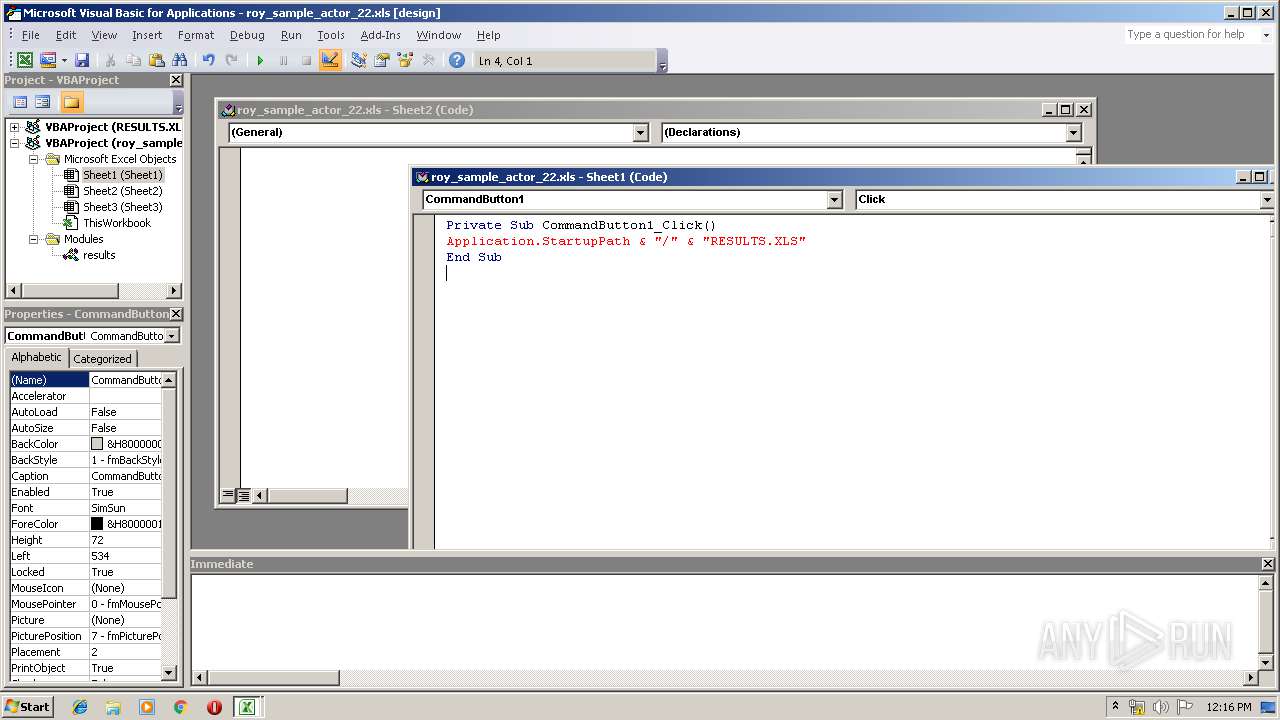Collapse the Microsoft Excel Objects folder
The image size is (1280, 720).
pyautogui.click(x=33, y=159)
